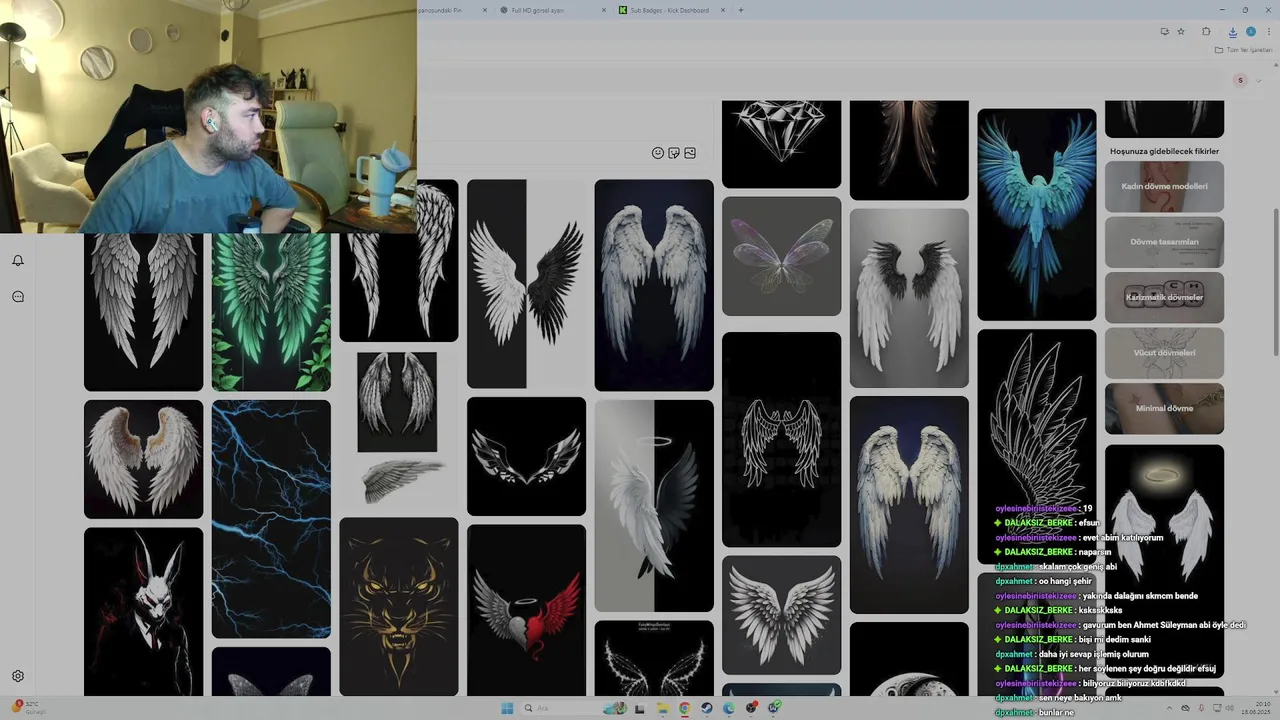Bookmark this page with the star icon

tap(1181, 32)
